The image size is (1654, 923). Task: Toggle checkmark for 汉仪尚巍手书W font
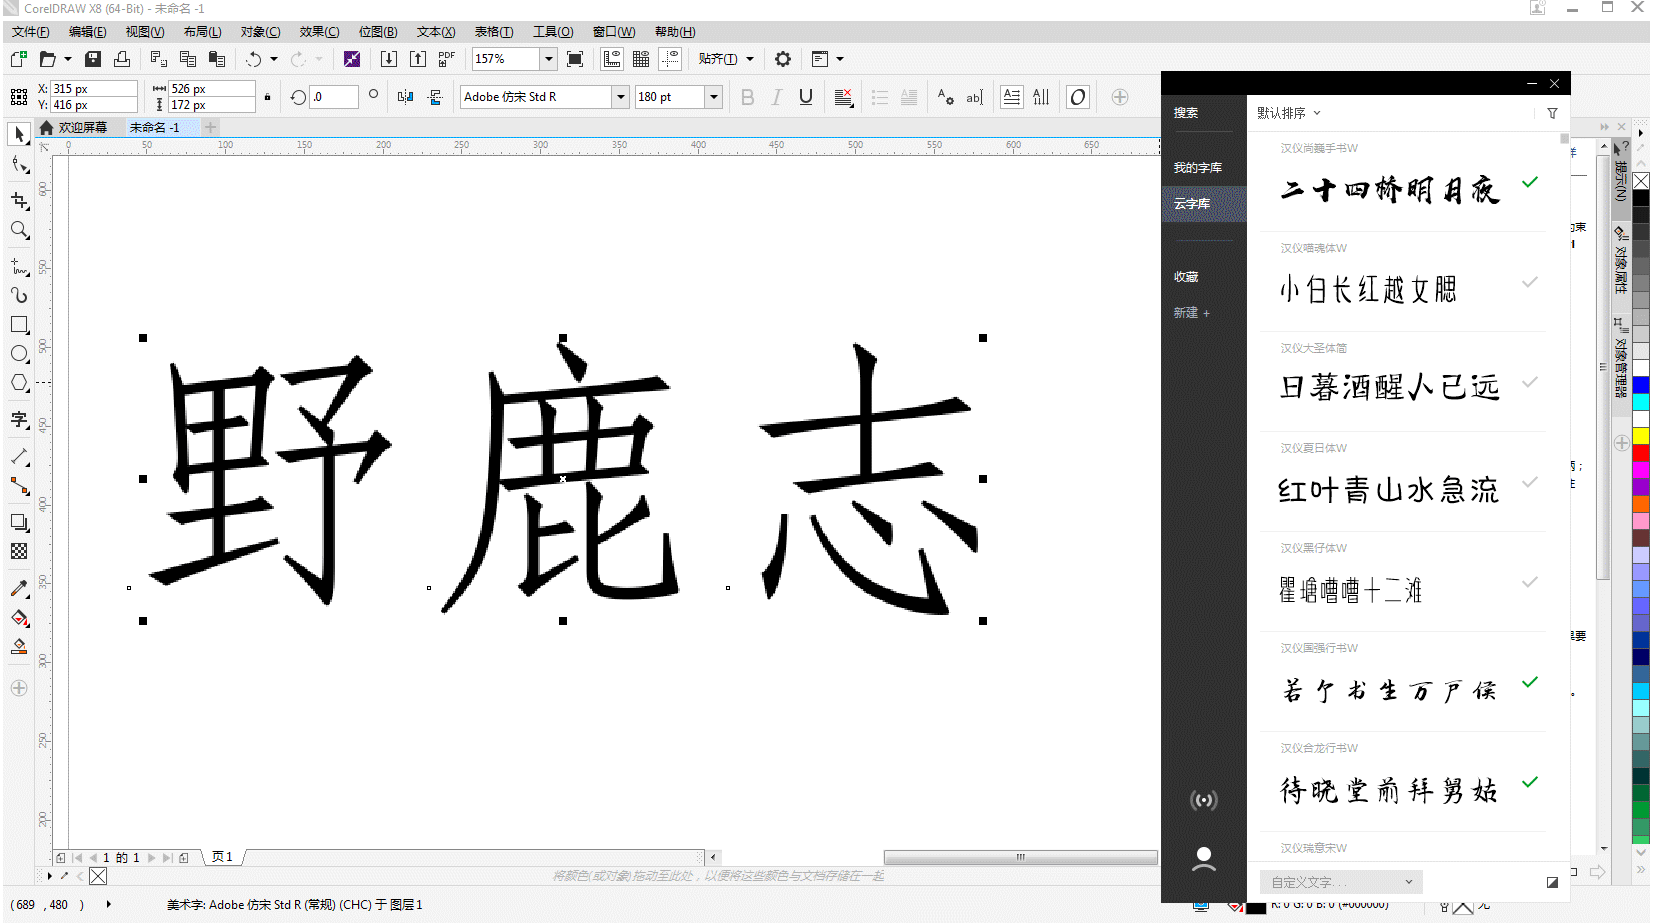(x=1530, y=182)
